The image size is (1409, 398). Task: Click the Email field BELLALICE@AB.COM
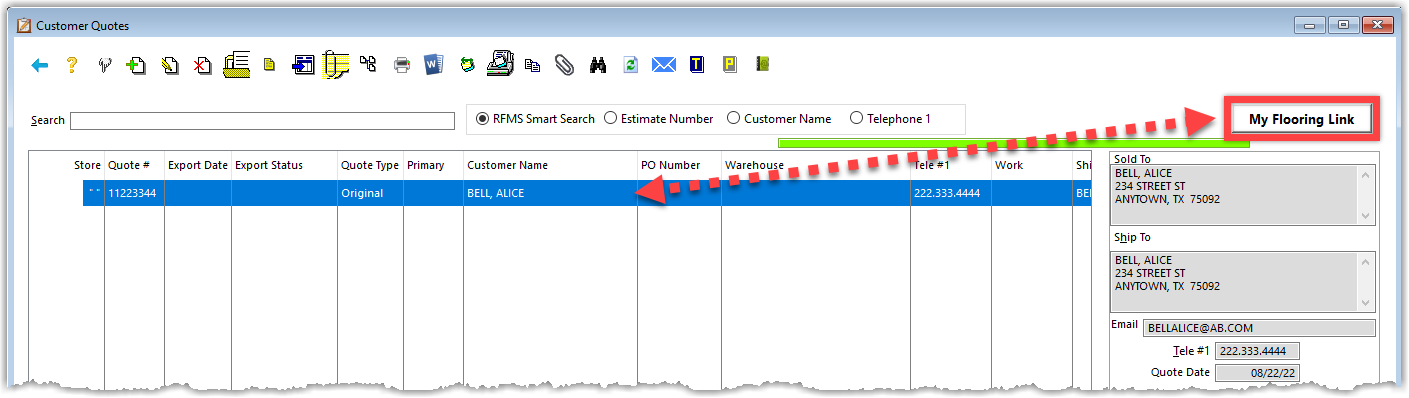pyautogui.click(x=1259, y=328)
